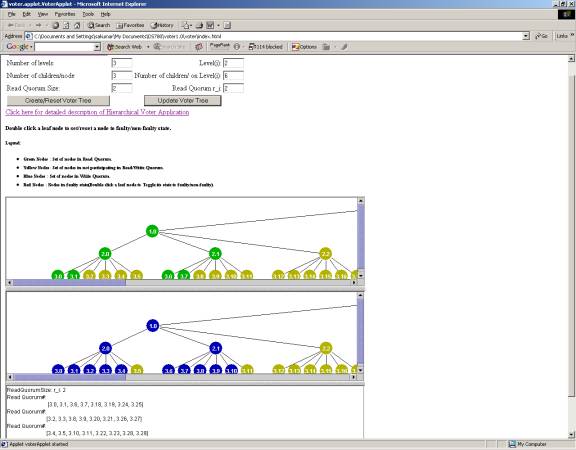Open the Favorites menu

(x=65, y=14)
